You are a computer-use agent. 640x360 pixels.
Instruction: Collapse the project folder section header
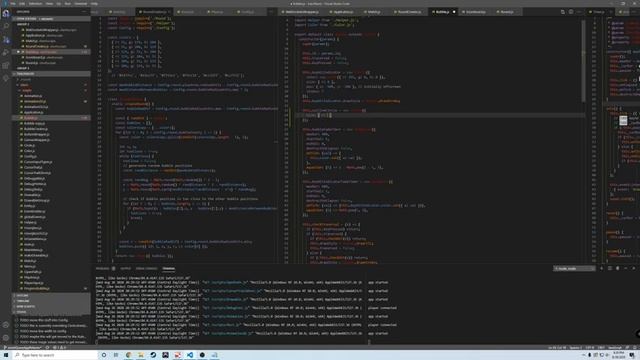coord(51,74)
